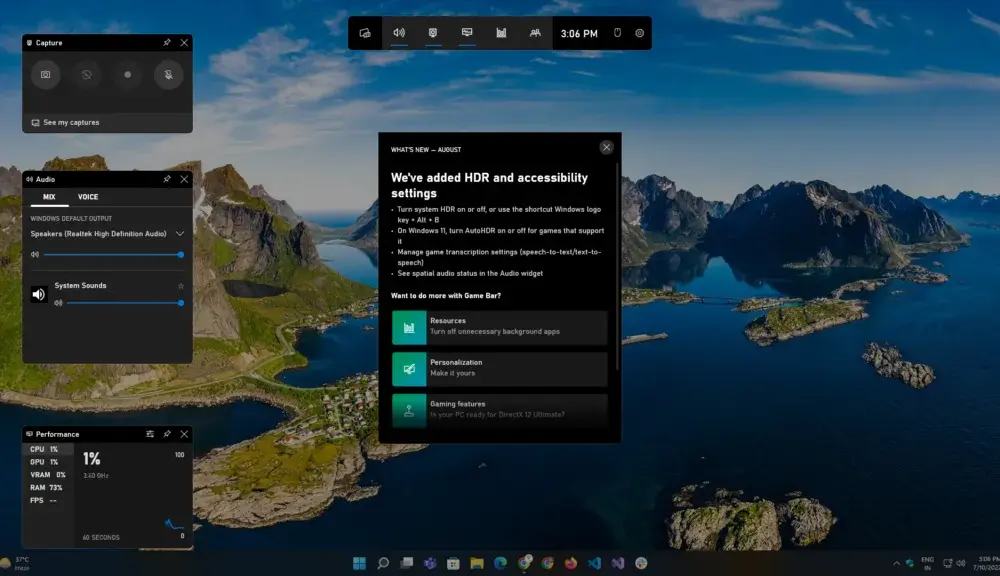The width and height of the screenshot is (1000, 576).
Task: Open the Resources widget from Game Bar toolbar
Action: 501,33
